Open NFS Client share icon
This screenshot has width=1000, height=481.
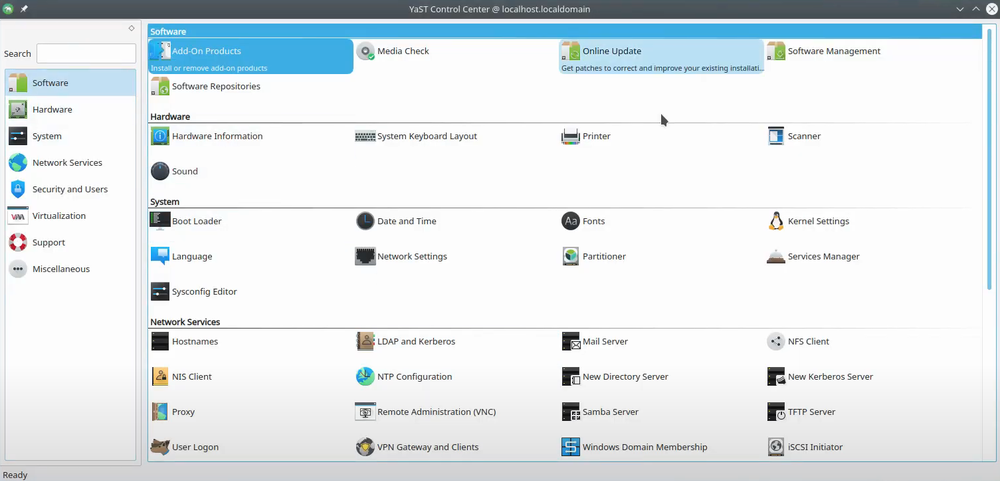(x=776, y=341)
